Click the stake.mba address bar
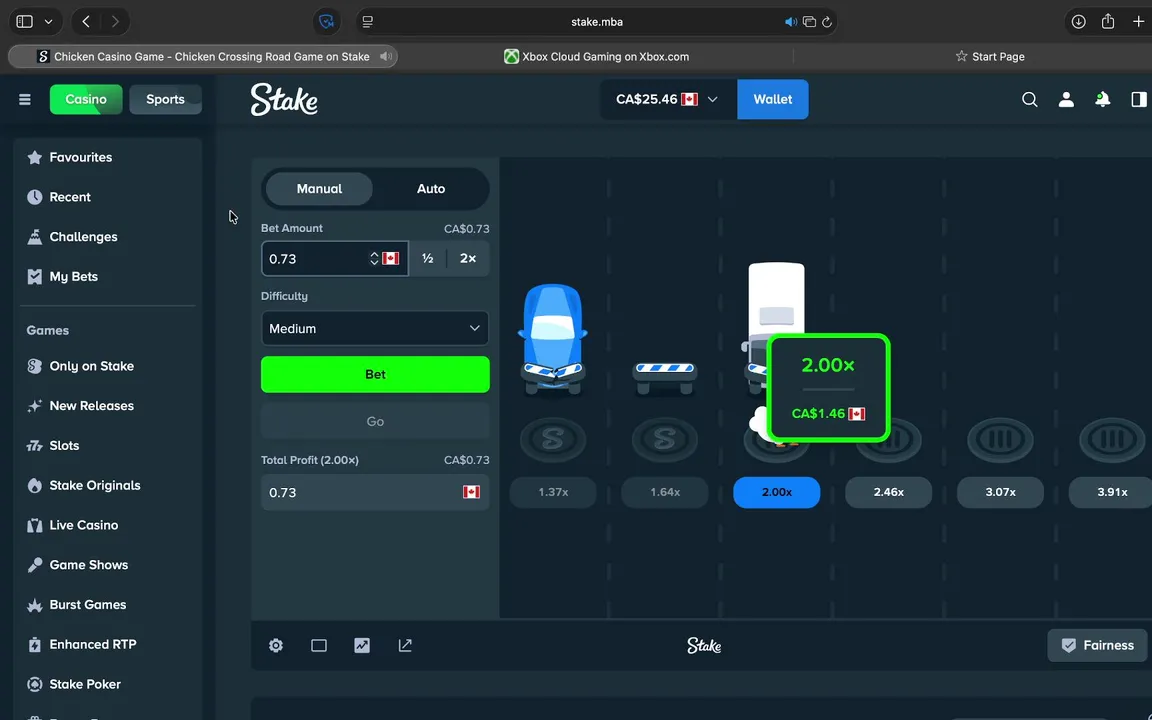The image size is (1152, 720). coord(597,21)
